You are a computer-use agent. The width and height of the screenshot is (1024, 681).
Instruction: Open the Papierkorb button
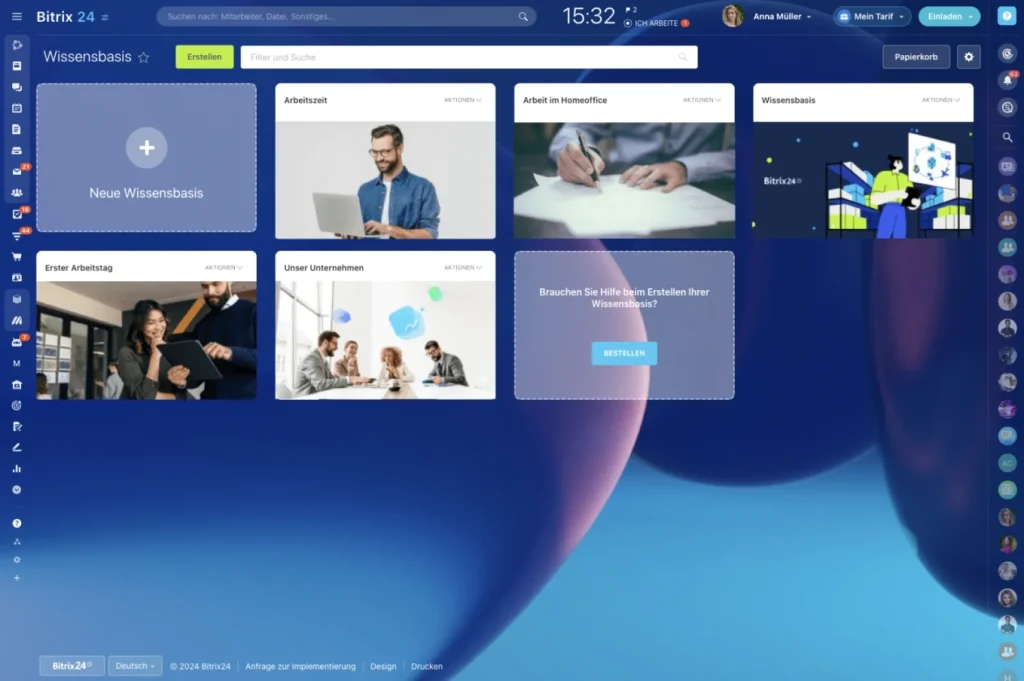[915, 57]
